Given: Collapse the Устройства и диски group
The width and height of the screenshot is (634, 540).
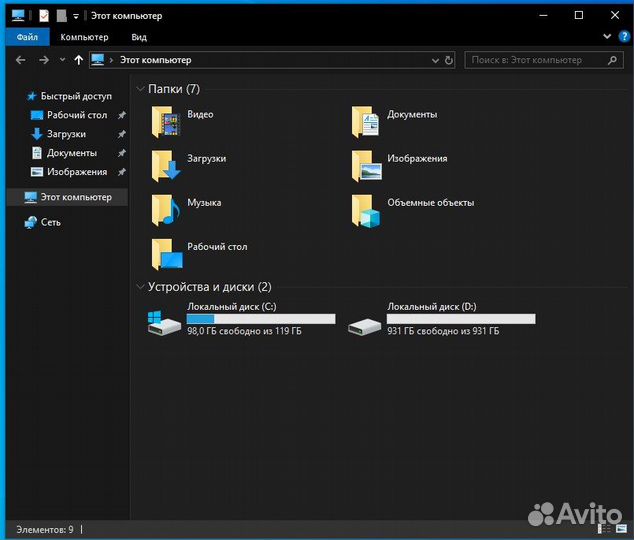Looking at the screenshot, I should (140, 287).
